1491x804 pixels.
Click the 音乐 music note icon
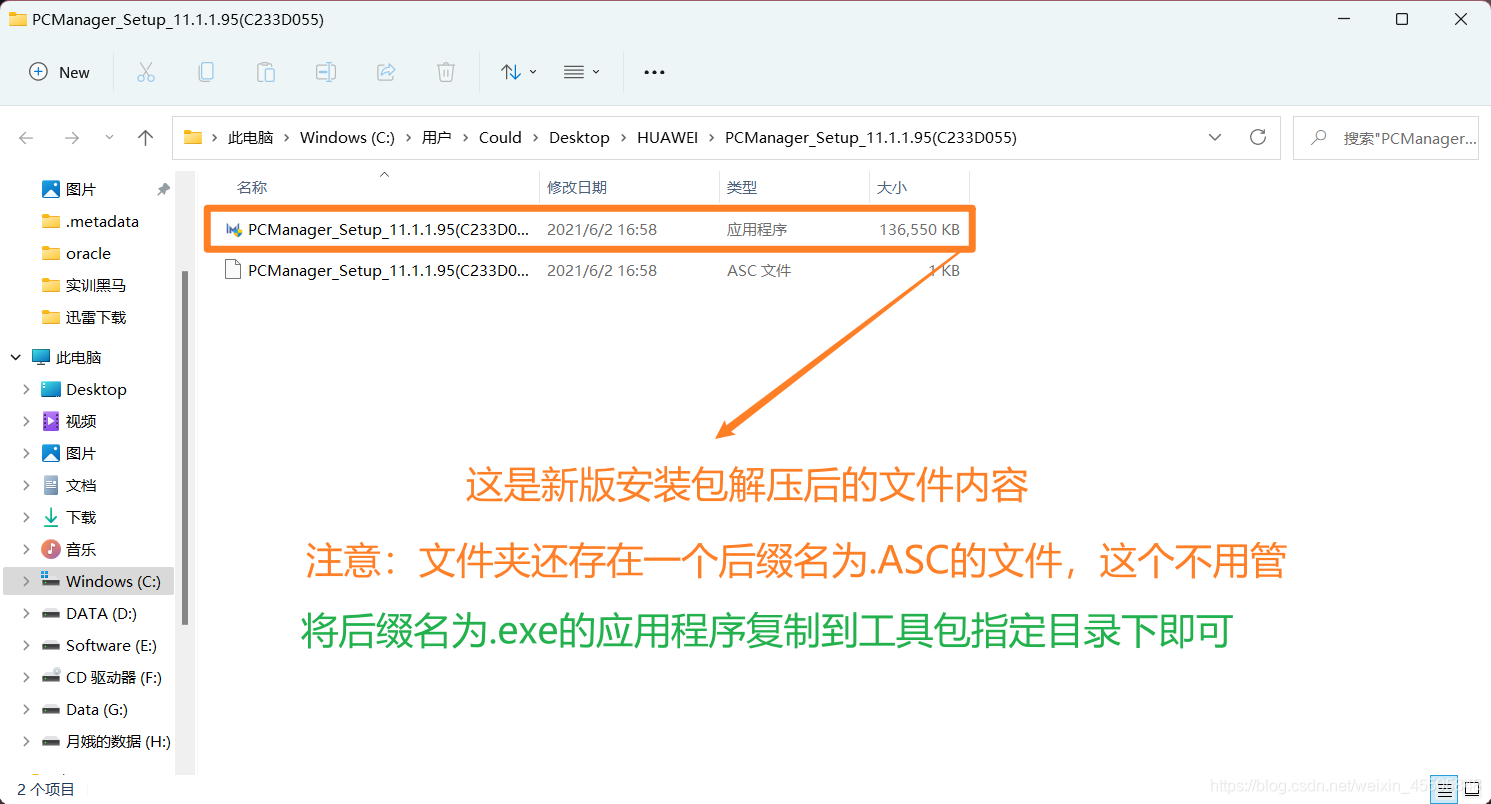pos(51,549)
